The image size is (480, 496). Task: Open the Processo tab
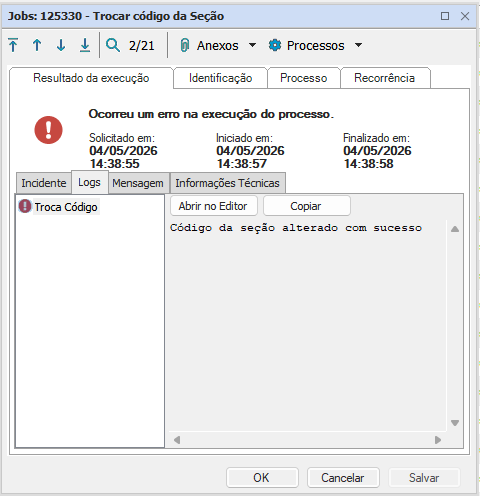303,78
